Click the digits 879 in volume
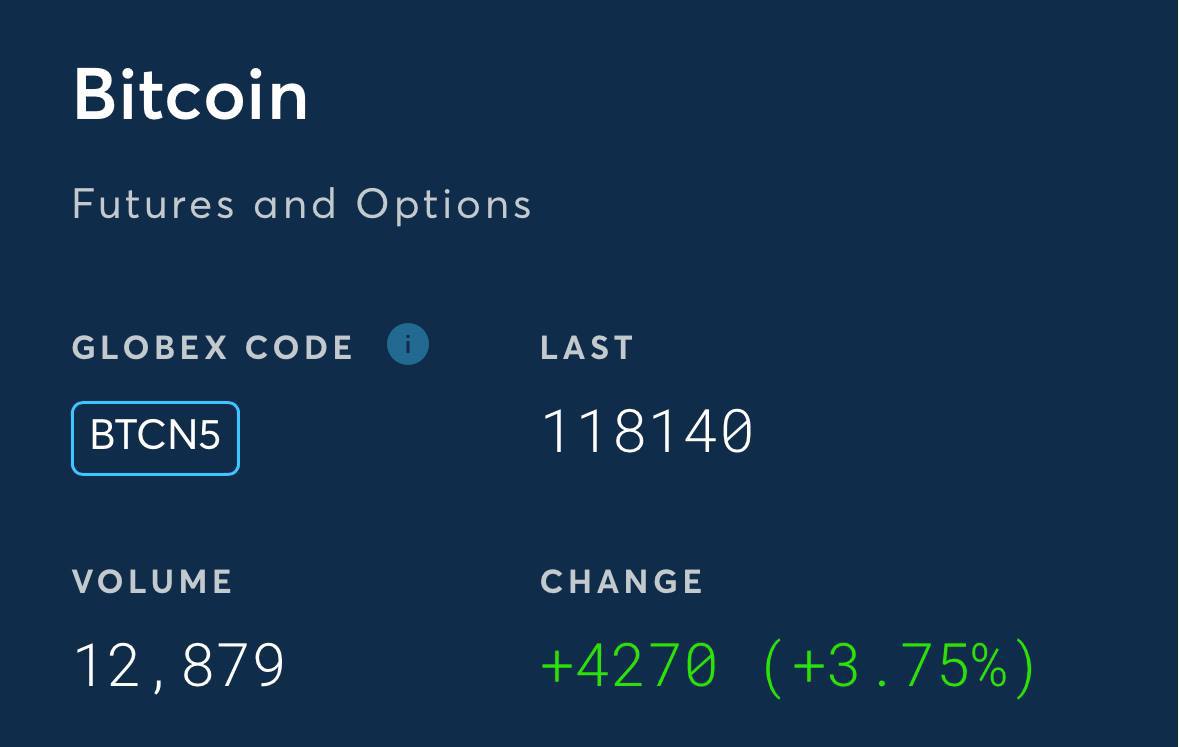The height and width of the screenshot is (747, 1179). (x=234, y=666)
